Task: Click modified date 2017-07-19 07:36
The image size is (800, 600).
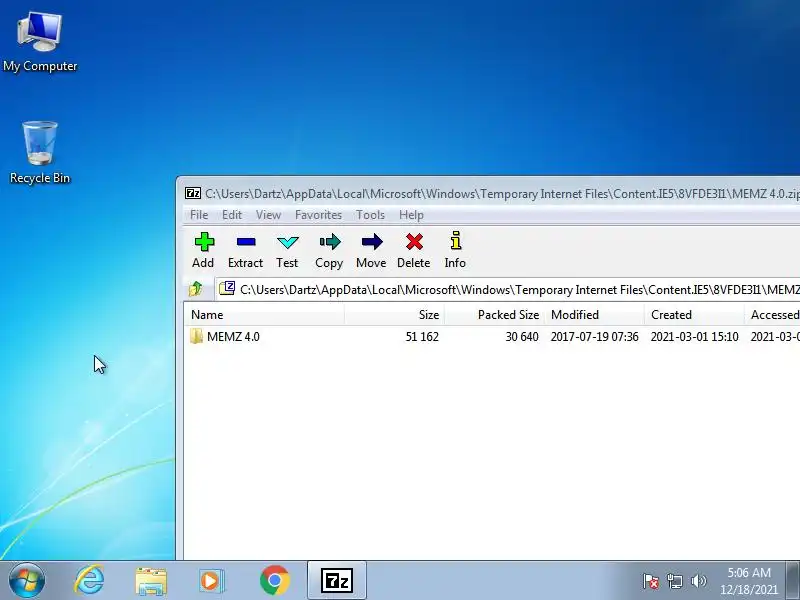Action: [x=594, y=337]
